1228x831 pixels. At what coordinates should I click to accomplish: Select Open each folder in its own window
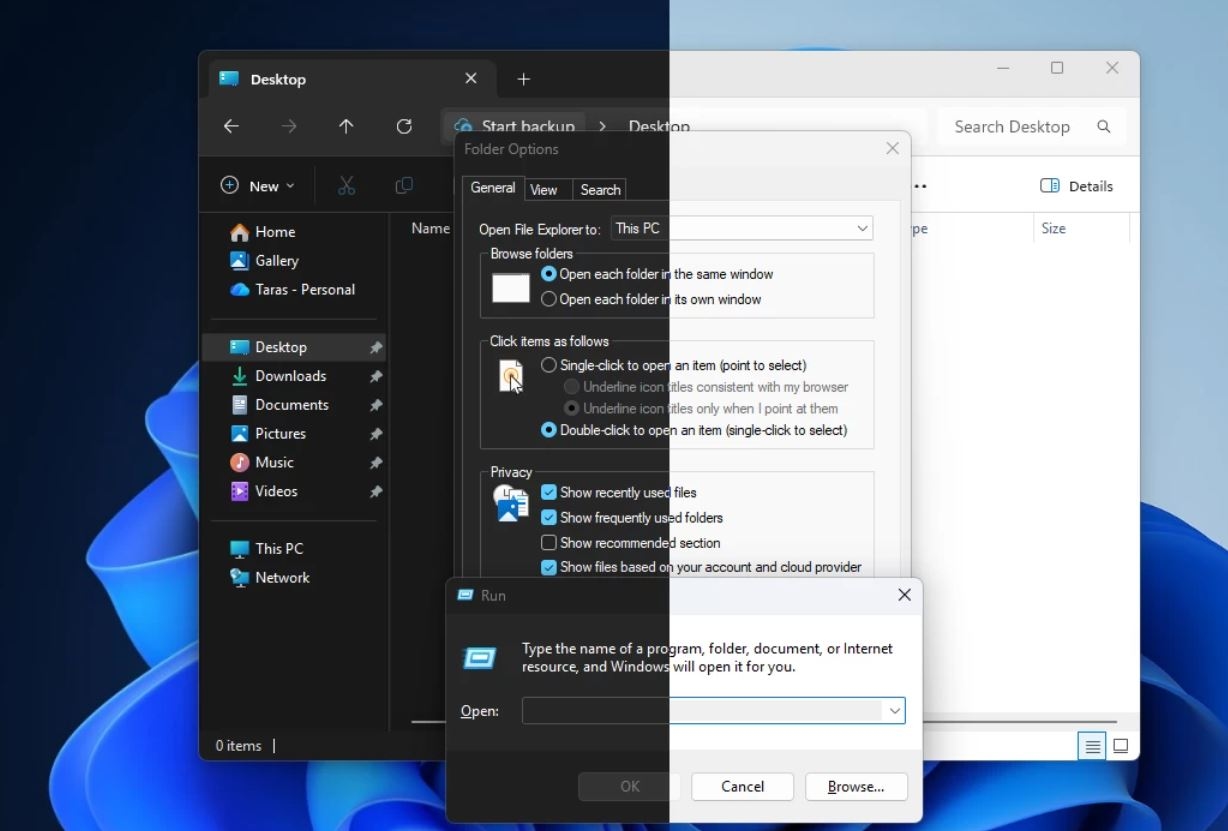pos(651,299)
